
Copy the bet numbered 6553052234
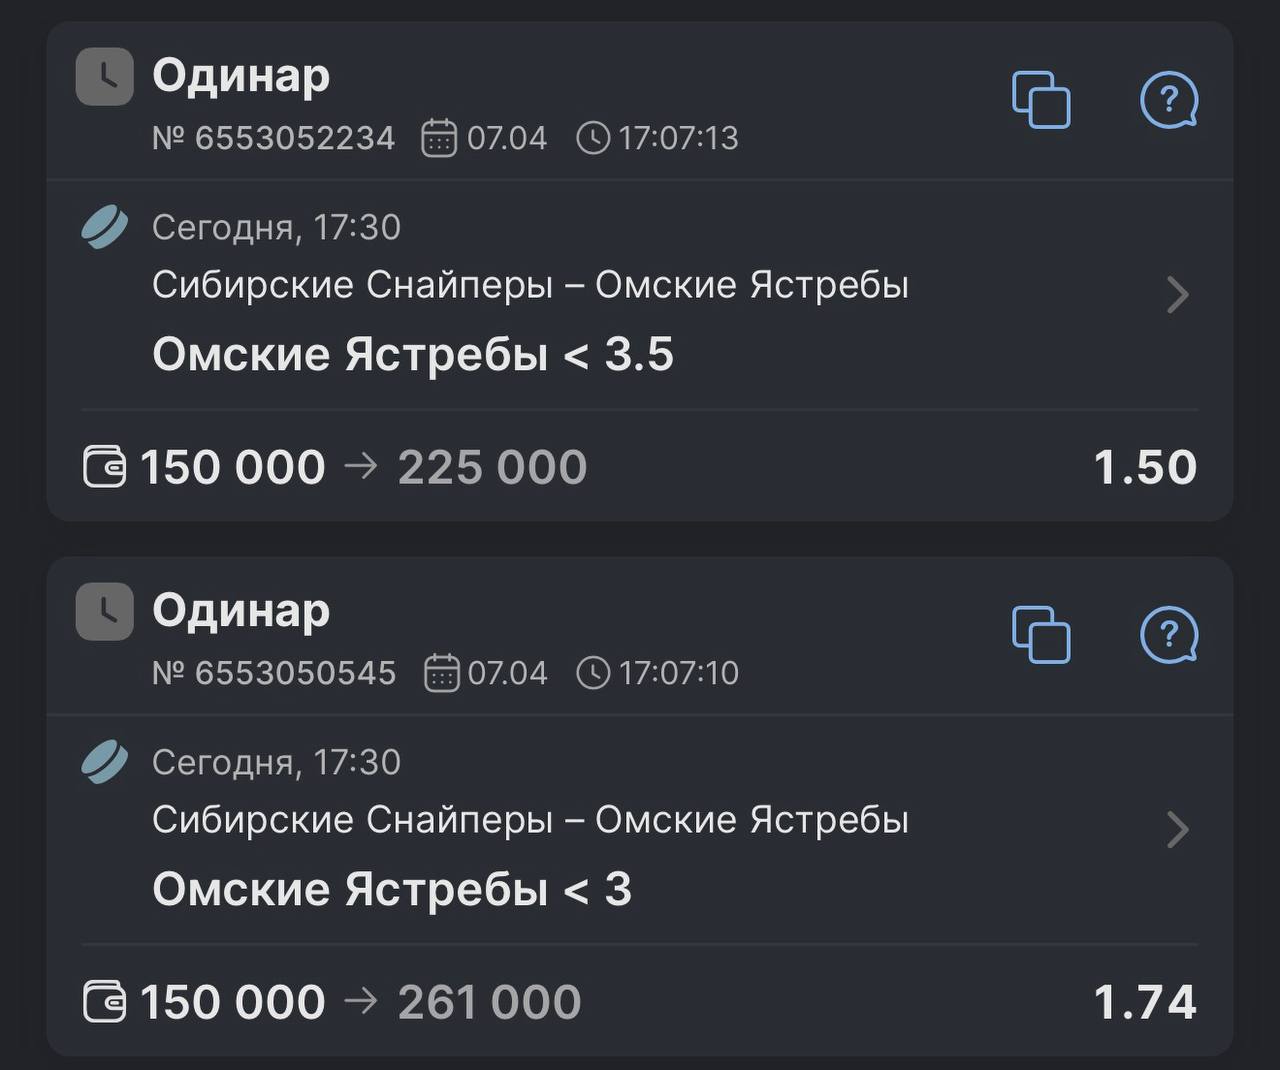(x=1041, y=99)
